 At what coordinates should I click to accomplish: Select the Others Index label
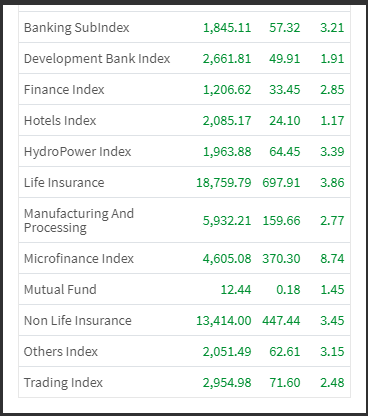click(61, 352)
